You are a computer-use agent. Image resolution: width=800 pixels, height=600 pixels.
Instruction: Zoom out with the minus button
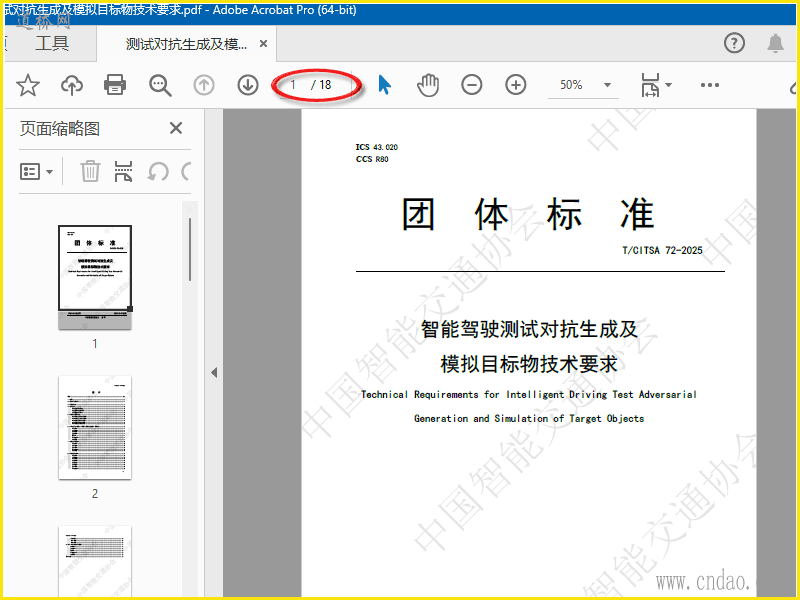pos(471,85)
